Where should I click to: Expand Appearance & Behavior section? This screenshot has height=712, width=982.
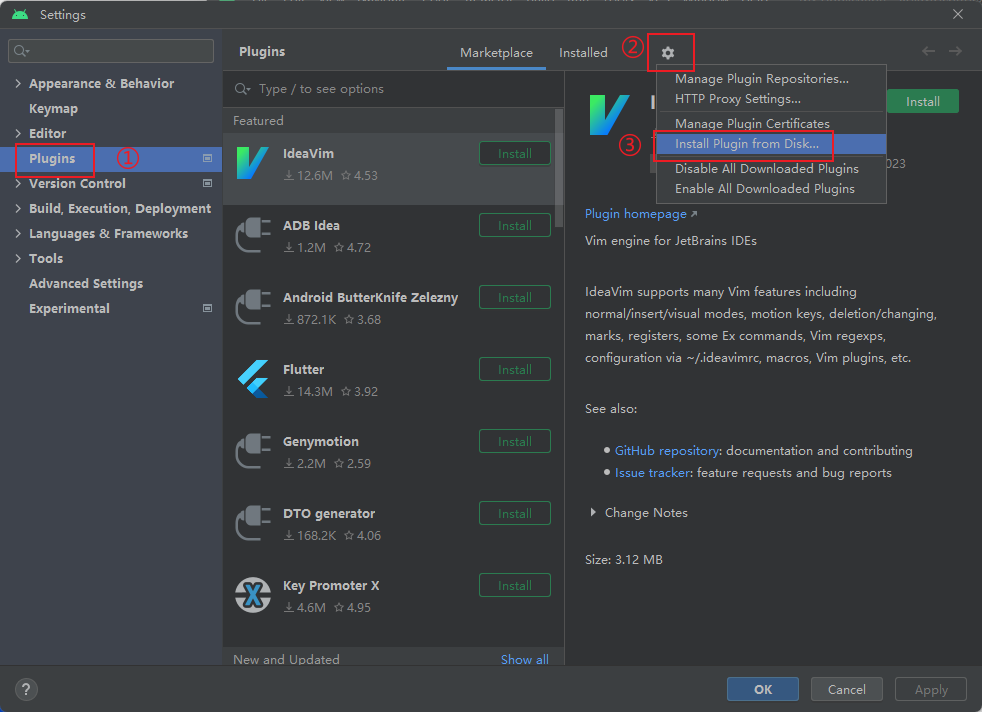(18, 83)
